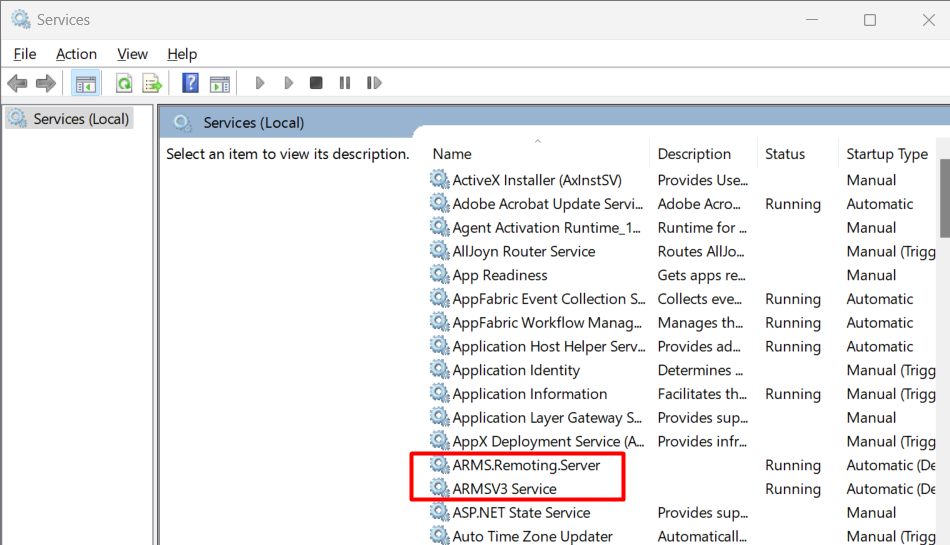Click gear icon of AppX Deployment Service
Viewport: 950px width, 545px height.
point(439,440)
